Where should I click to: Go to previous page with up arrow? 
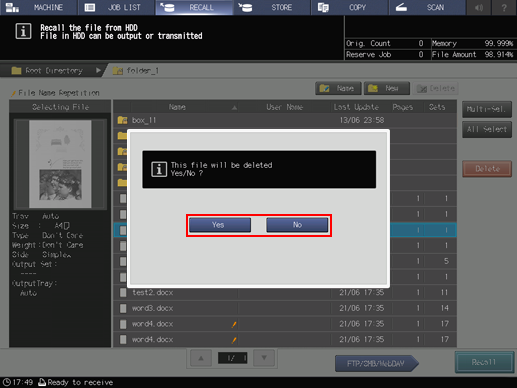(x=201, y=358)
